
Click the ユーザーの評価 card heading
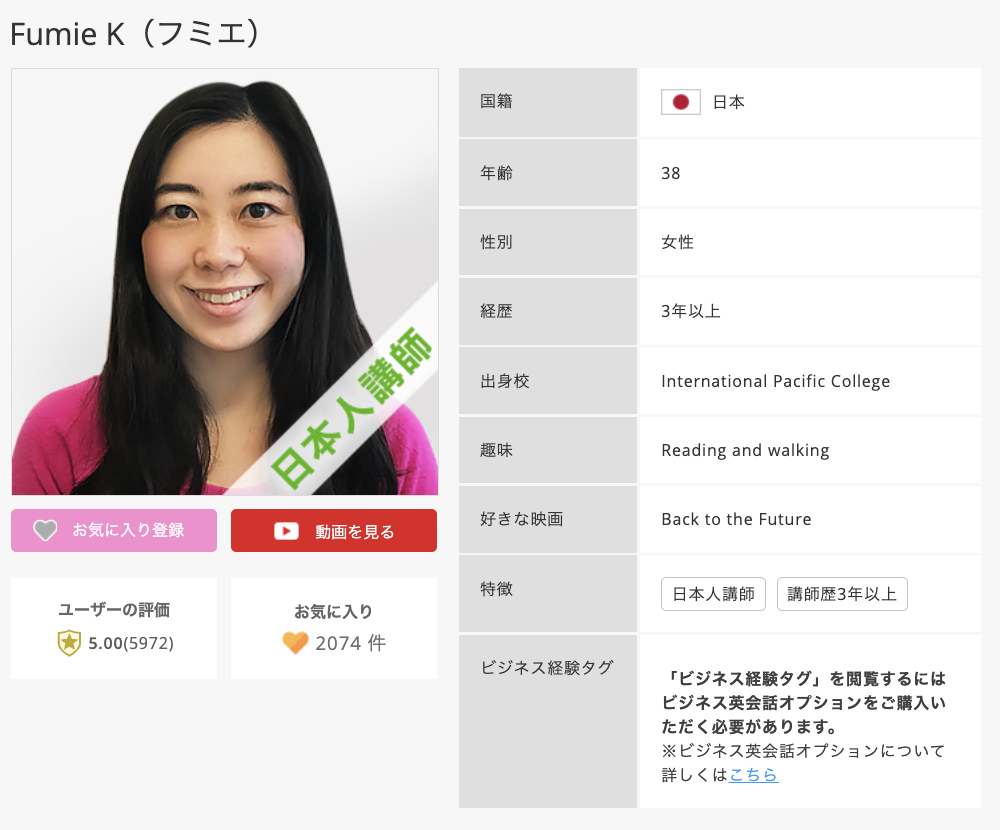(x=114, y=610)
